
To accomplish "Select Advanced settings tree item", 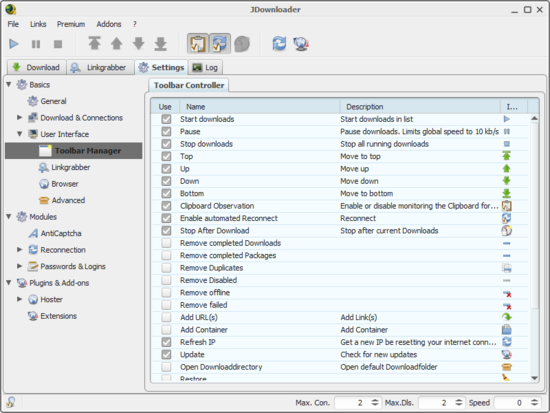I will coord(68,200).
